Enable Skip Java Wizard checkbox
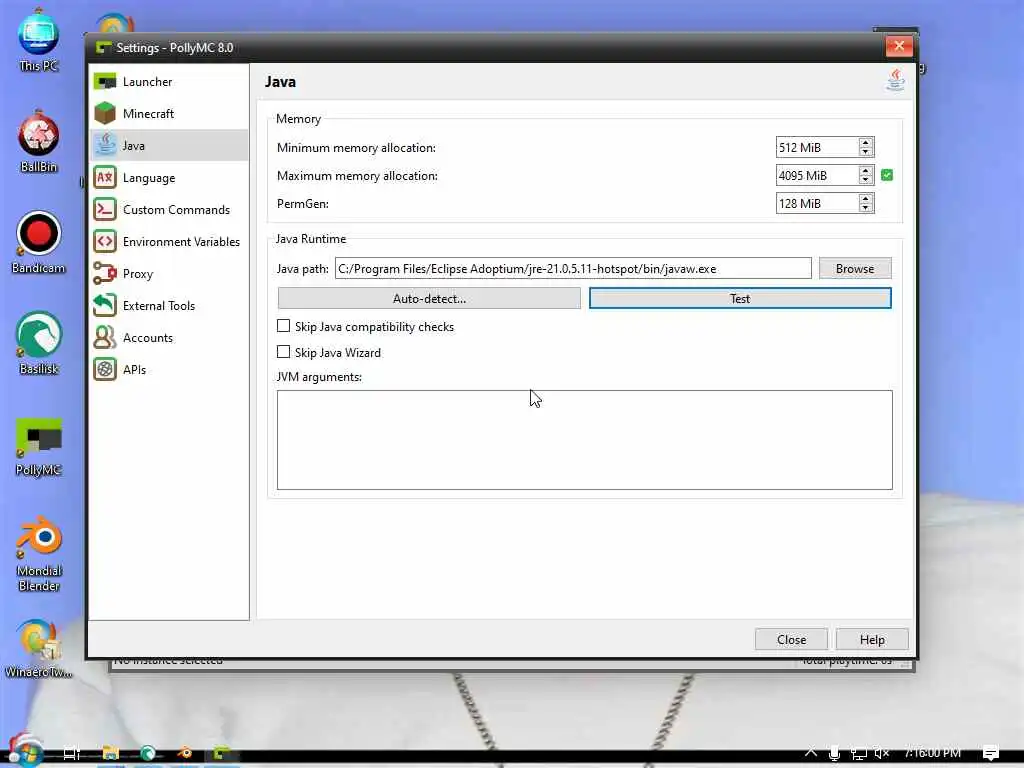 point(283,352)
